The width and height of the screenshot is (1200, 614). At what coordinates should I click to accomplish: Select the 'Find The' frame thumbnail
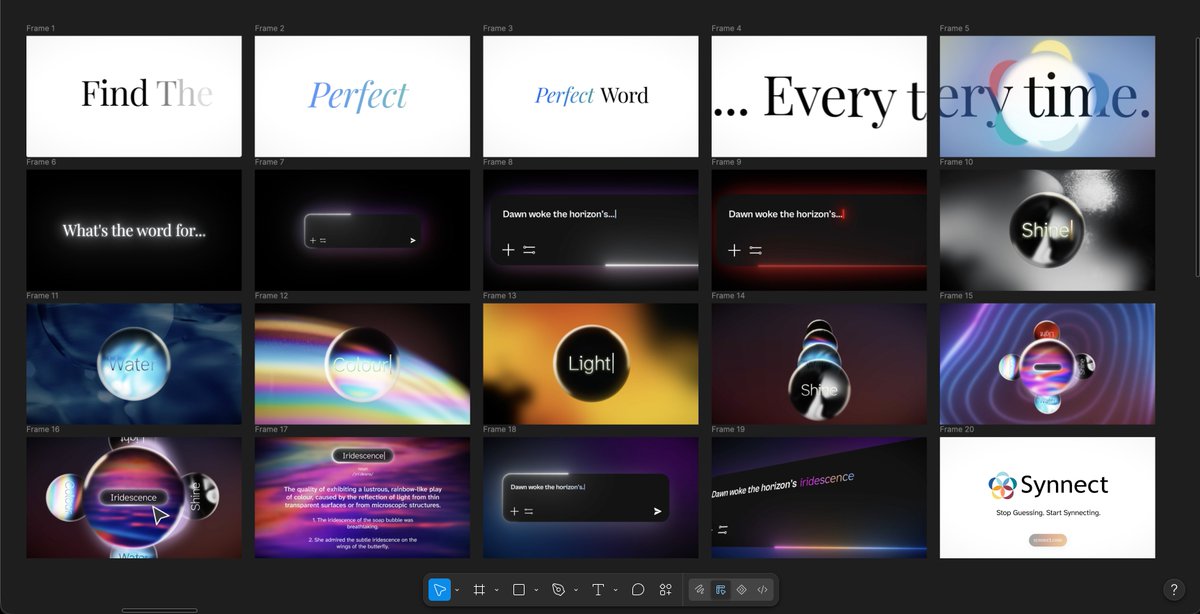coord(134,96)
